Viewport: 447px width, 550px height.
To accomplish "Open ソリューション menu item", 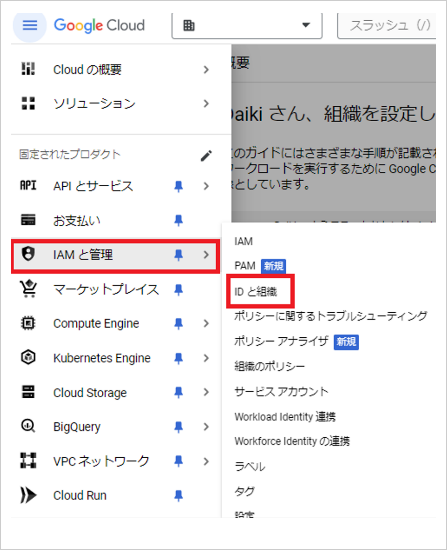I will [x=94, y=104].
